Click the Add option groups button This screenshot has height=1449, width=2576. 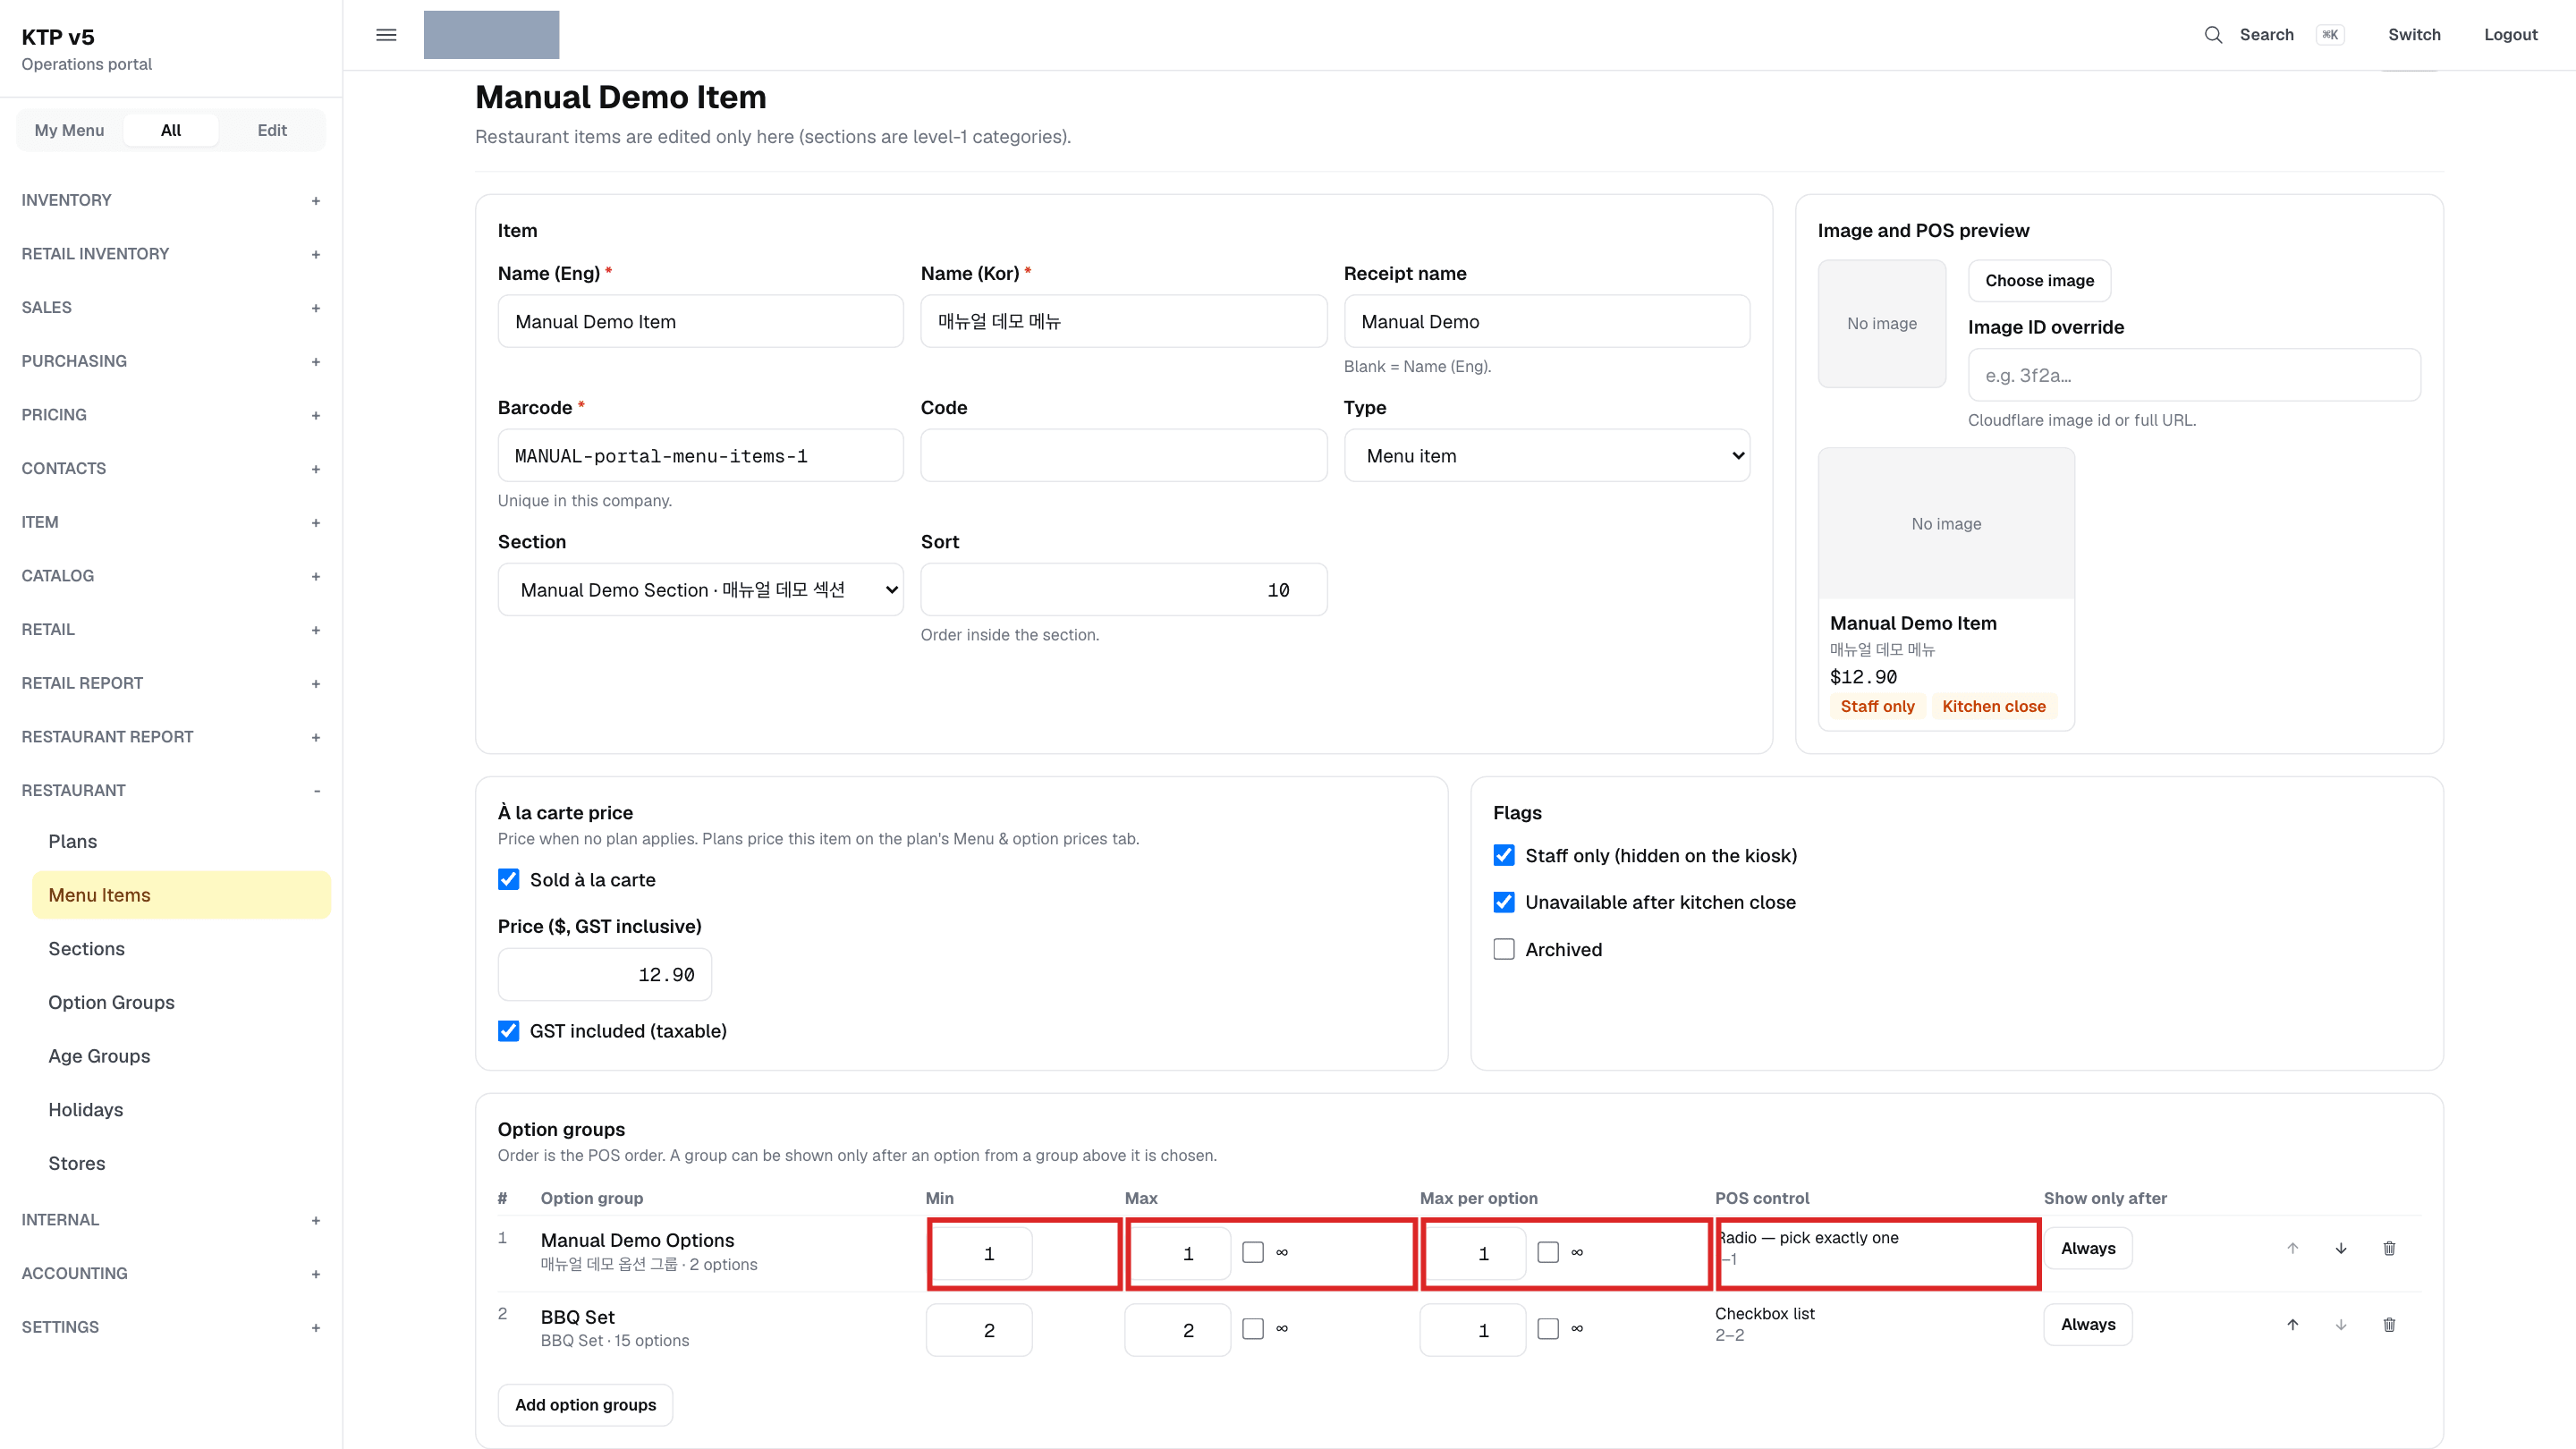click(x=585, y=1405)
